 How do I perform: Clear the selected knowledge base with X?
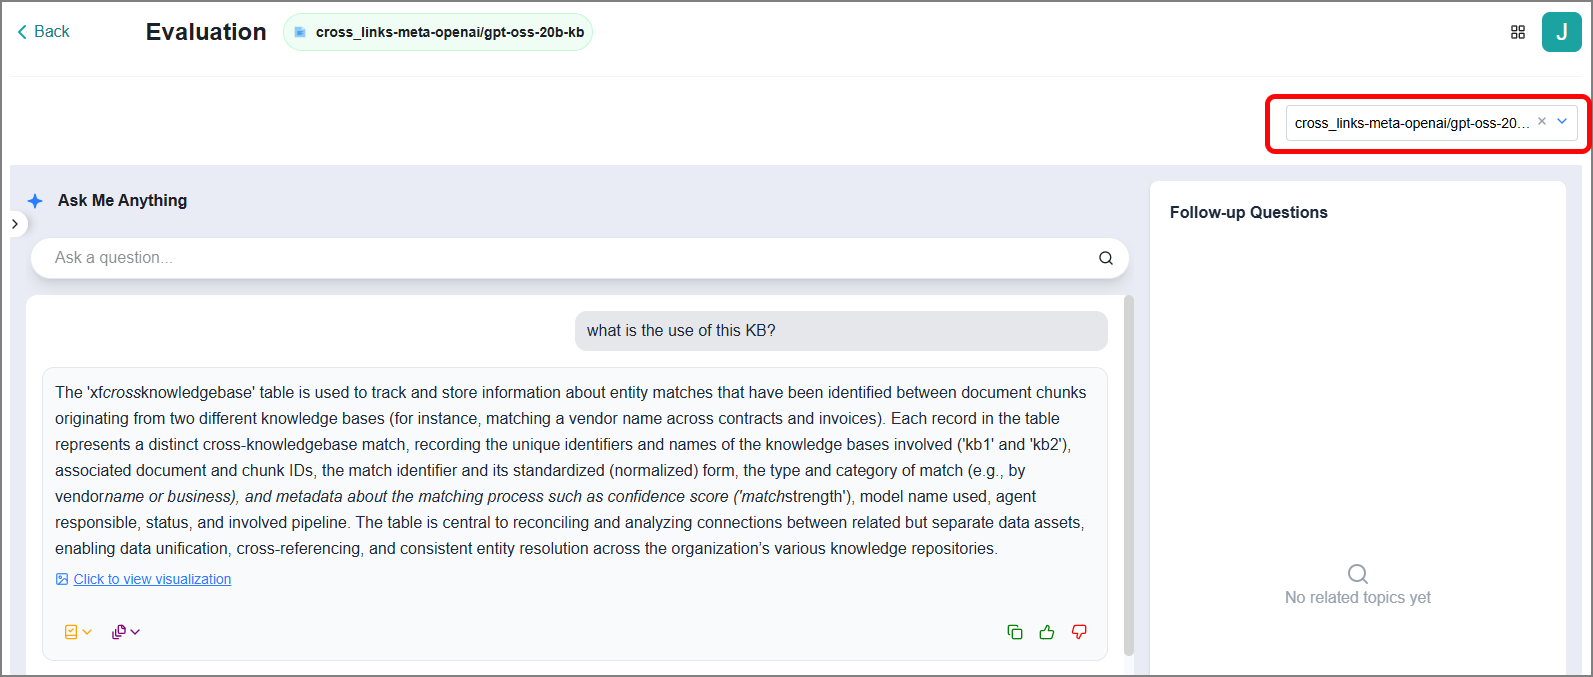(x=1542, y=122)
